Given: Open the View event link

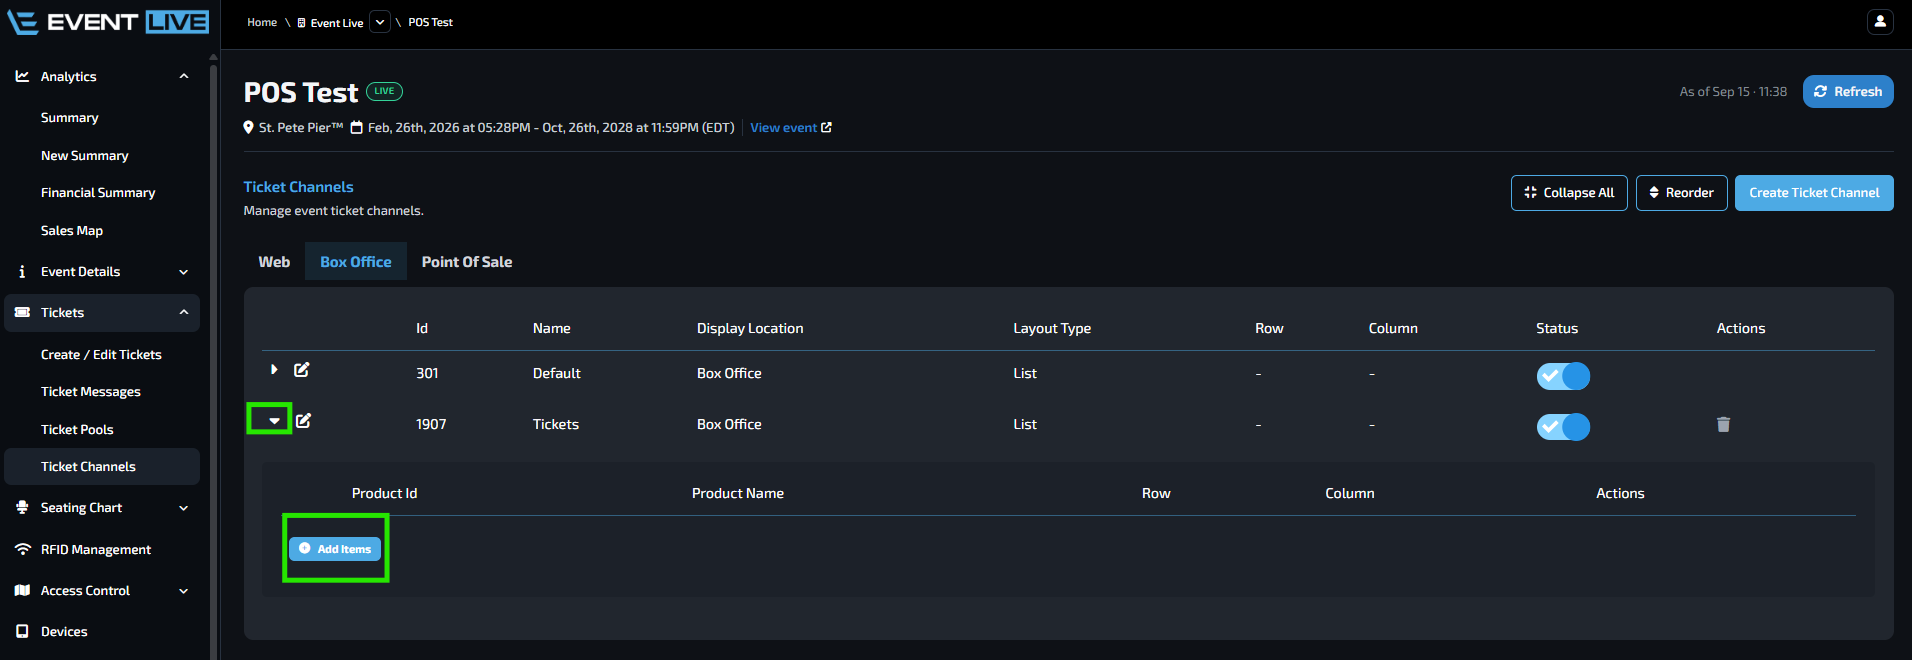Looking at the screenshot, I should tap(784, 128).
